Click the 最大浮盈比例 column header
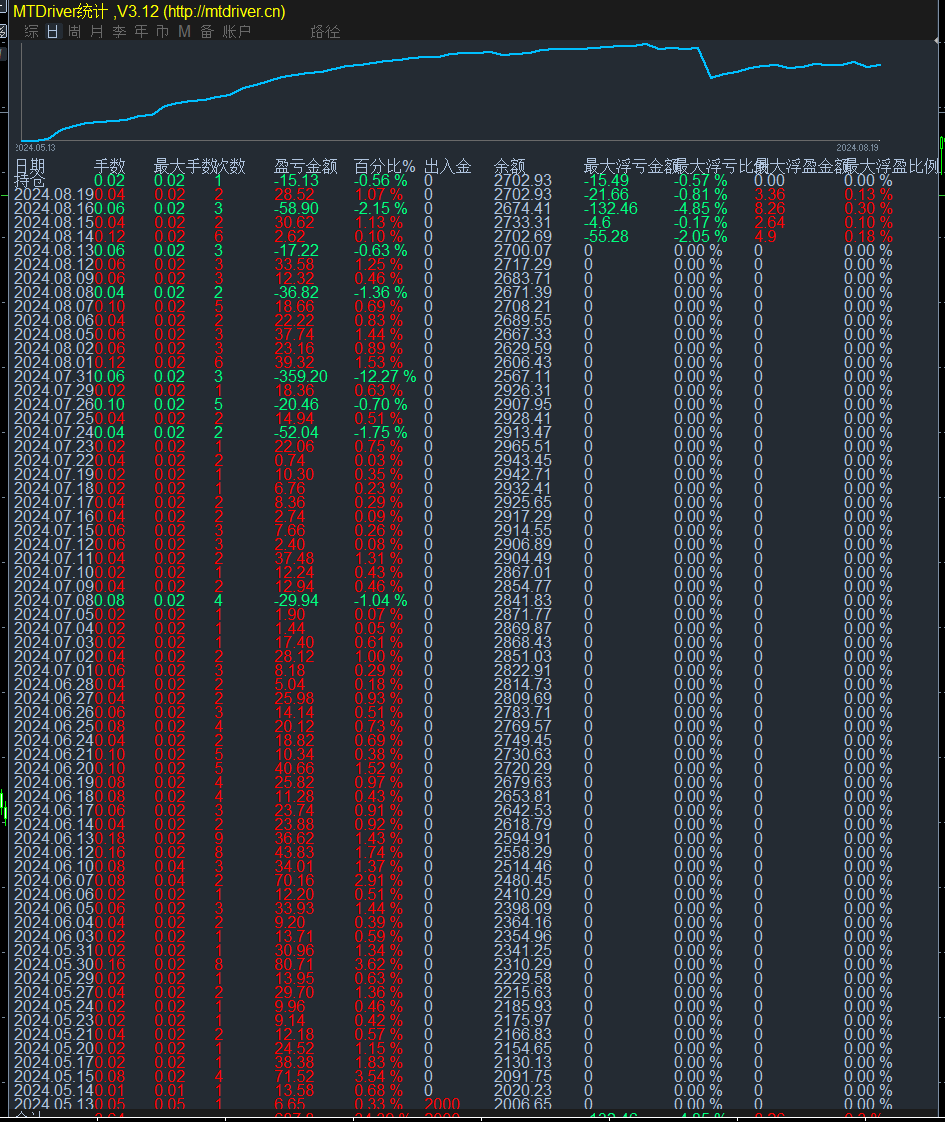Screen dimensions: 945x1122 891,167
